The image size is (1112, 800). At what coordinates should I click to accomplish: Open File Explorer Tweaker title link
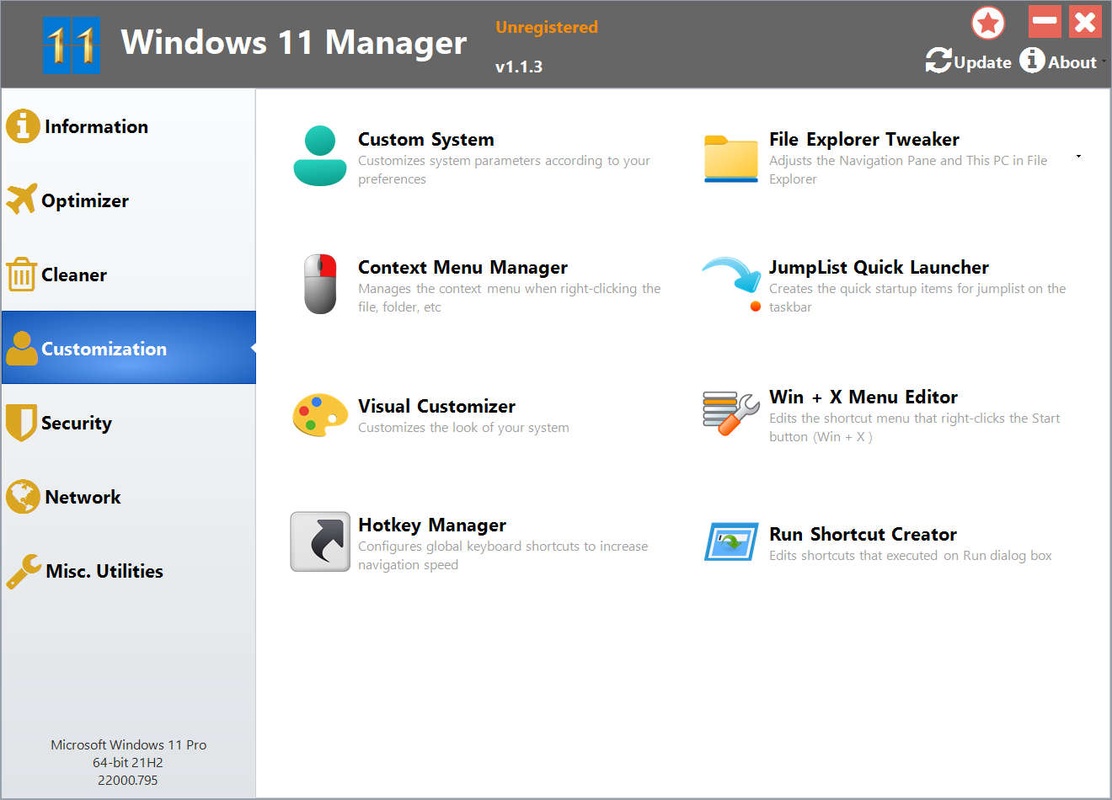pos(864,139)
